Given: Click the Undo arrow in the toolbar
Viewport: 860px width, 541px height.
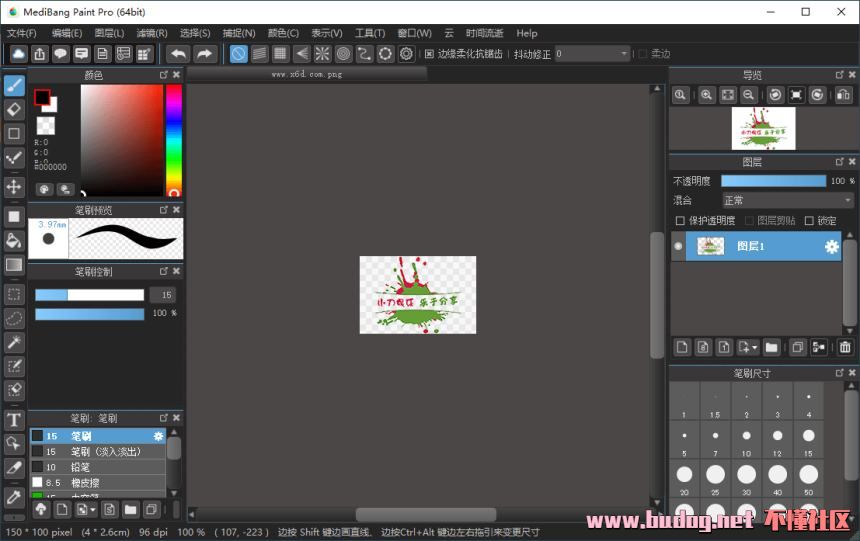Looking at the screenshot, I should (178, 54).
